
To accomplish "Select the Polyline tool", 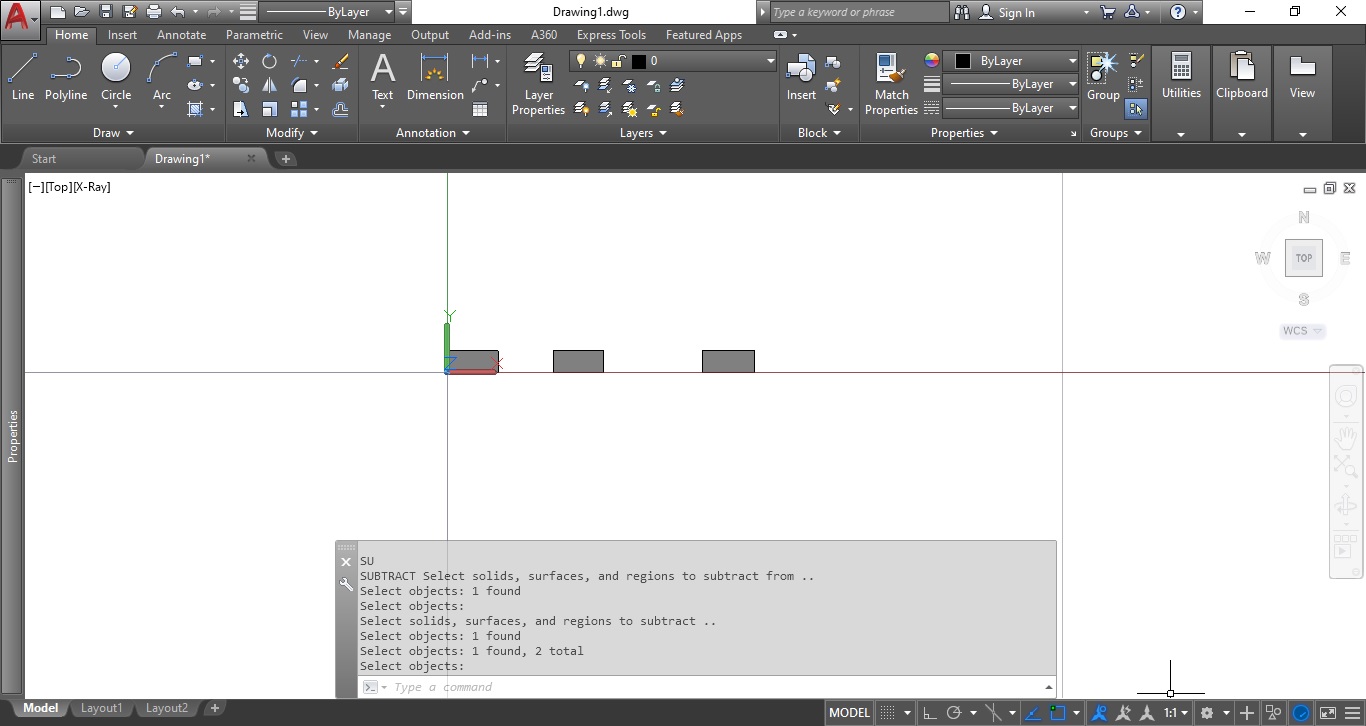I will 65,78.
